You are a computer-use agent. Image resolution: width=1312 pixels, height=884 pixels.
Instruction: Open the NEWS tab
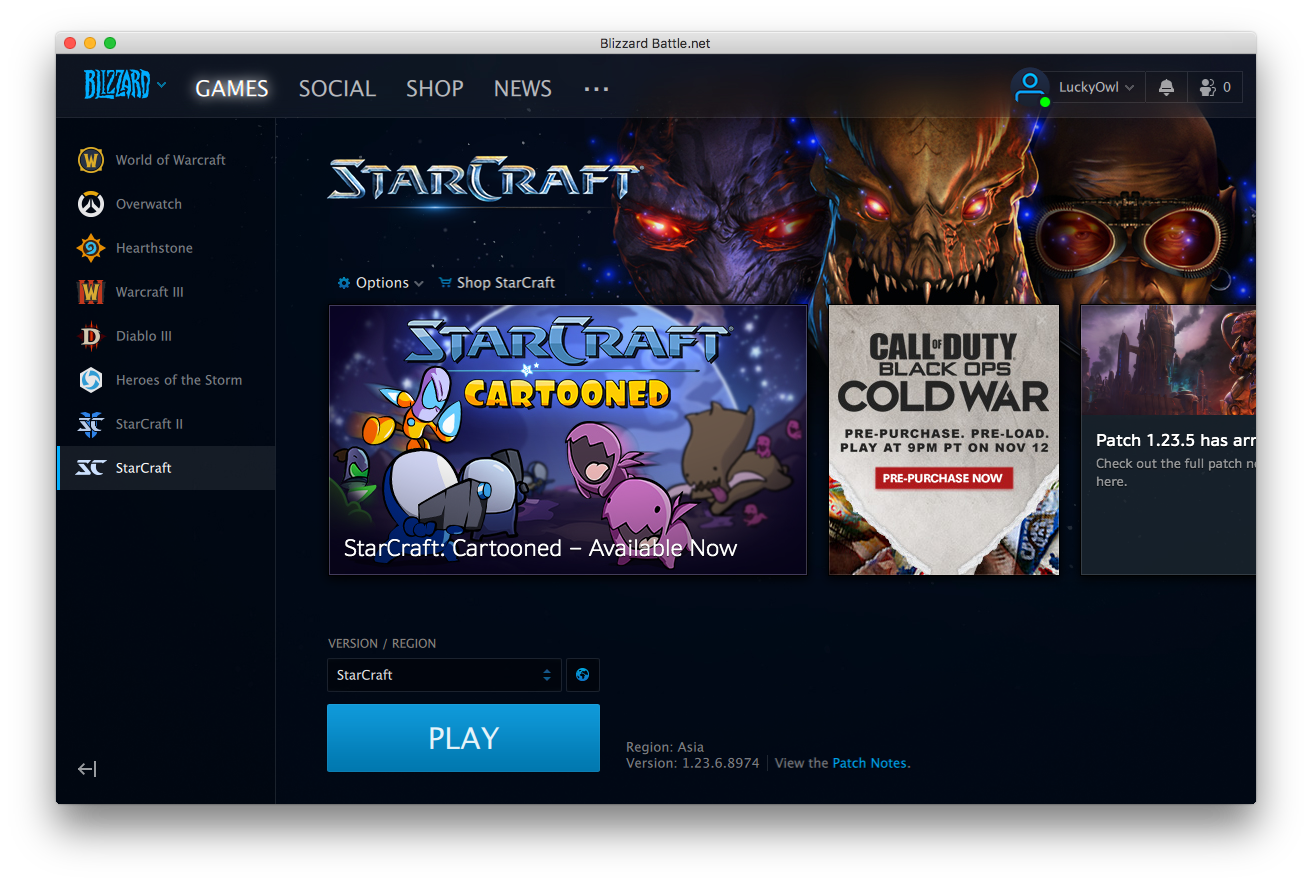click(523, 88)
